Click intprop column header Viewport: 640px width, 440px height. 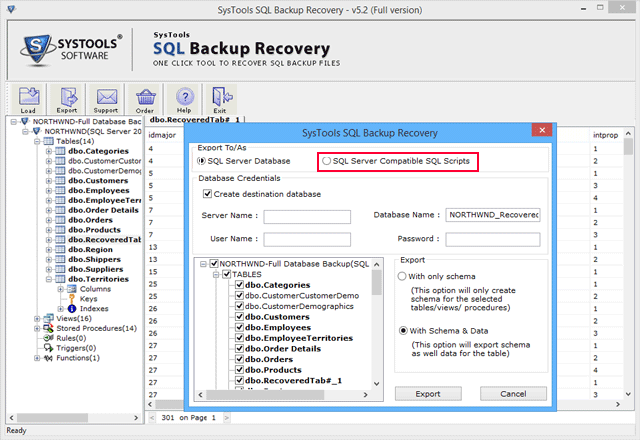click(x=605, y=135)
